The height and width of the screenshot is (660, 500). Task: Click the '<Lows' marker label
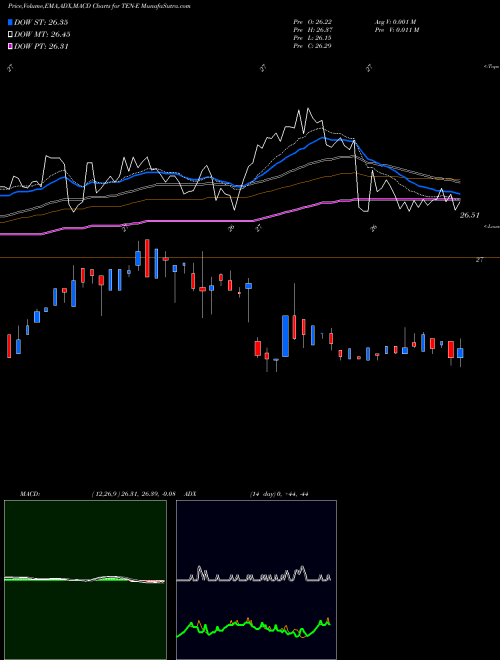pos(491,226)
